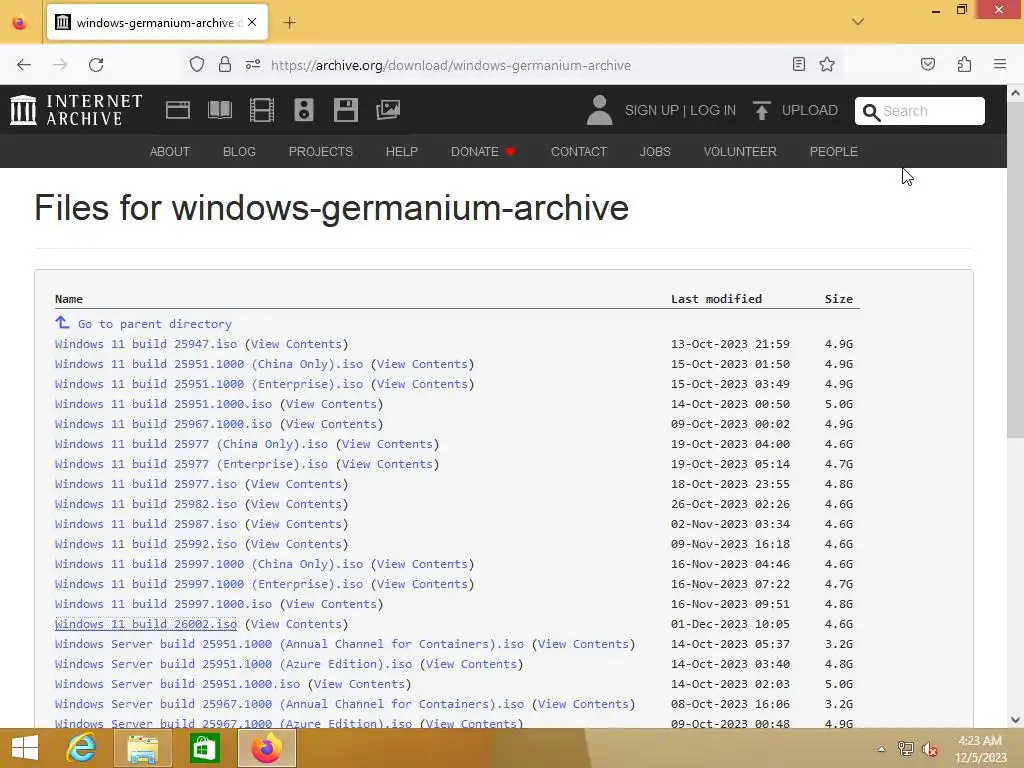
Task: Go back with the browser back arrow
Action: [x=24, y=65]
